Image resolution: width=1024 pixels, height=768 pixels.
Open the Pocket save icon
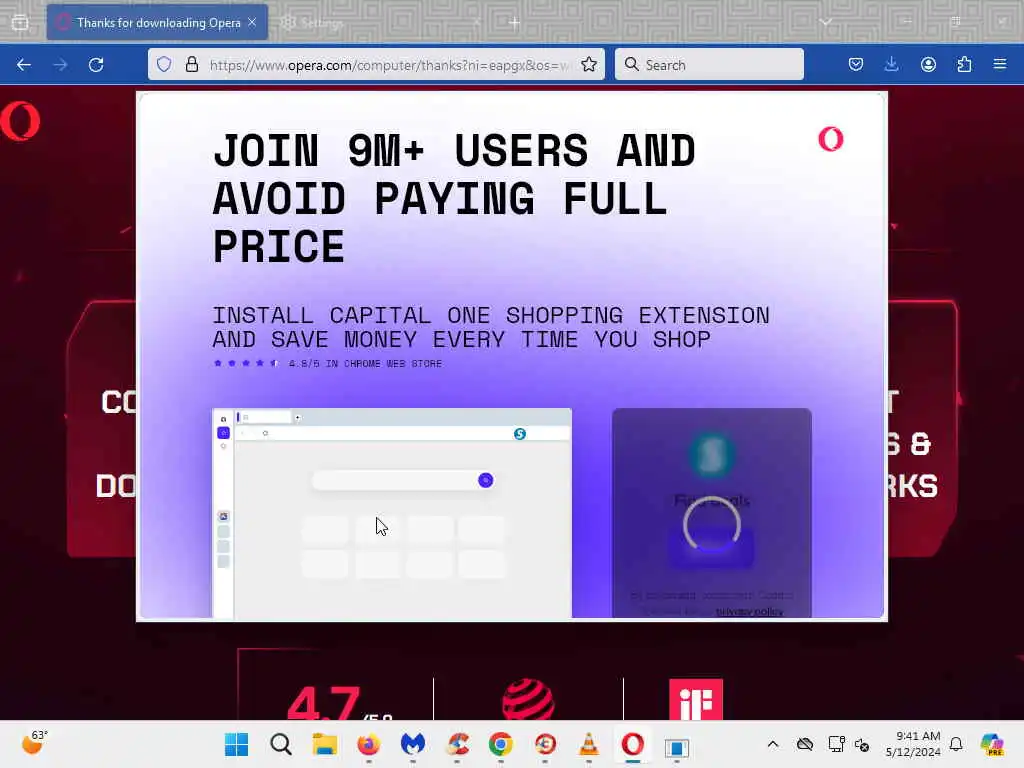(x=856, y=64)
